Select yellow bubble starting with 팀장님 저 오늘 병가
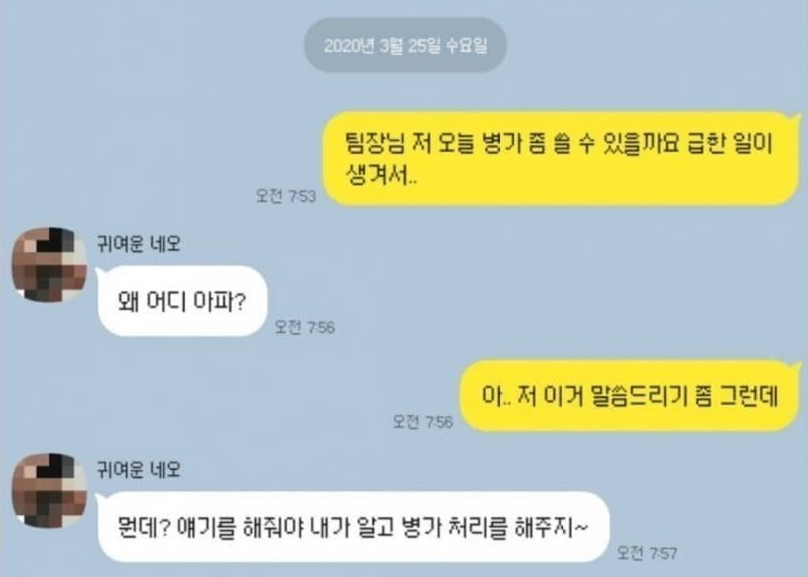The width and height of the screenshot is (808, 577). [562, 158]
